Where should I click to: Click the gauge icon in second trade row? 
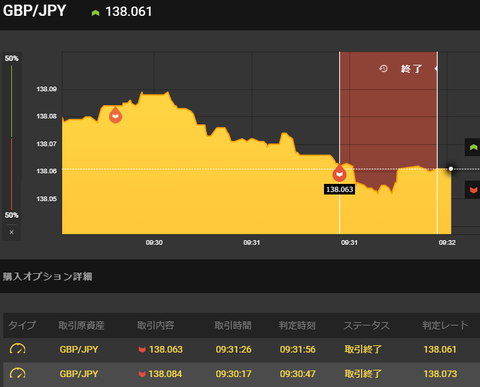pos(18,373)
